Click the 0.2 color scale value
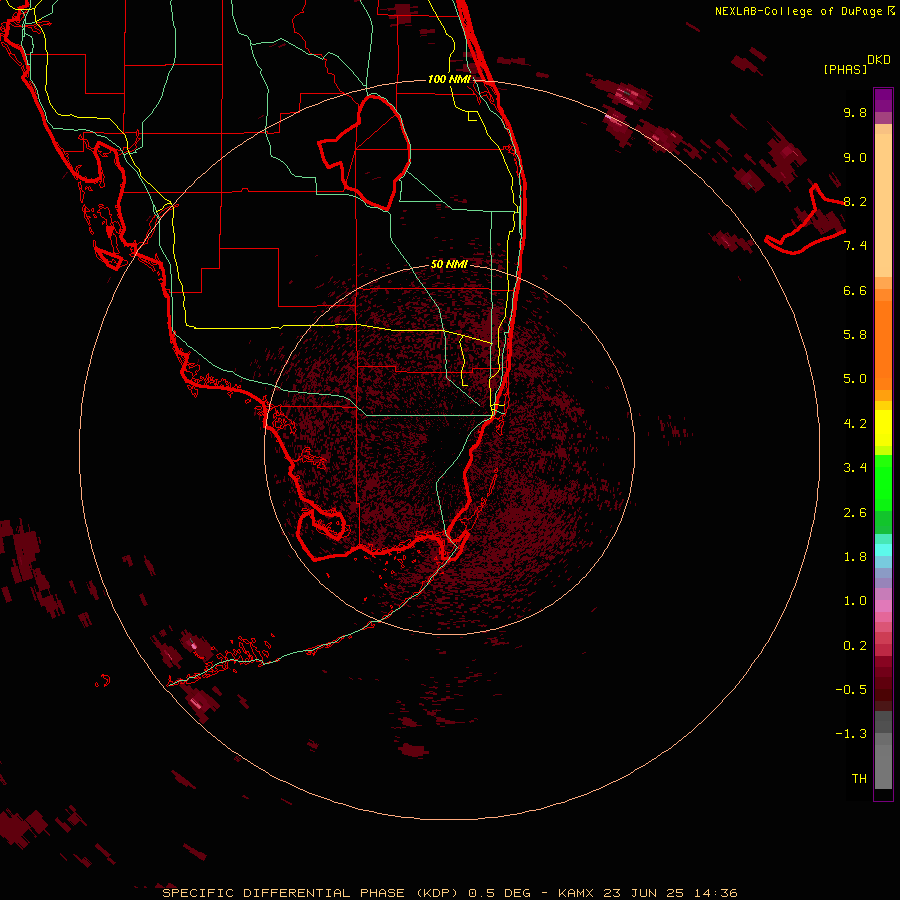900x900 pixels. click(855, 646)
